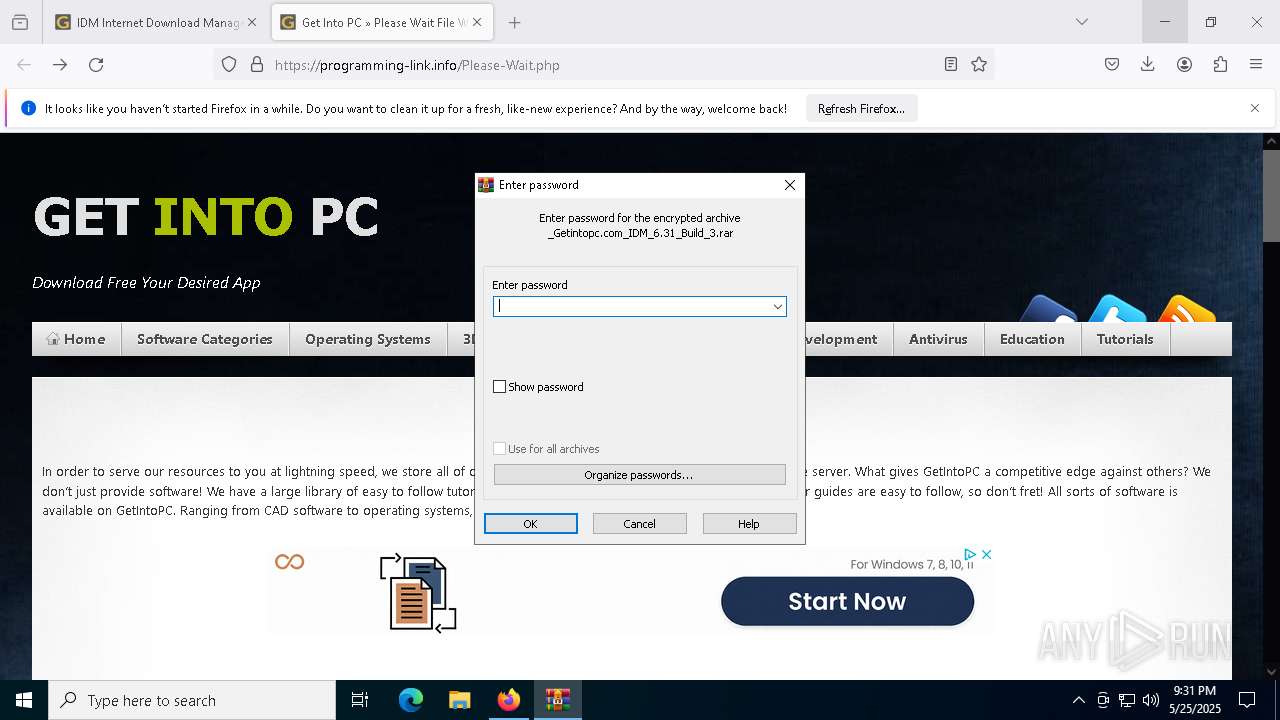Open Firefox View recent browsing icon
1280x720 pixels.
20,22
